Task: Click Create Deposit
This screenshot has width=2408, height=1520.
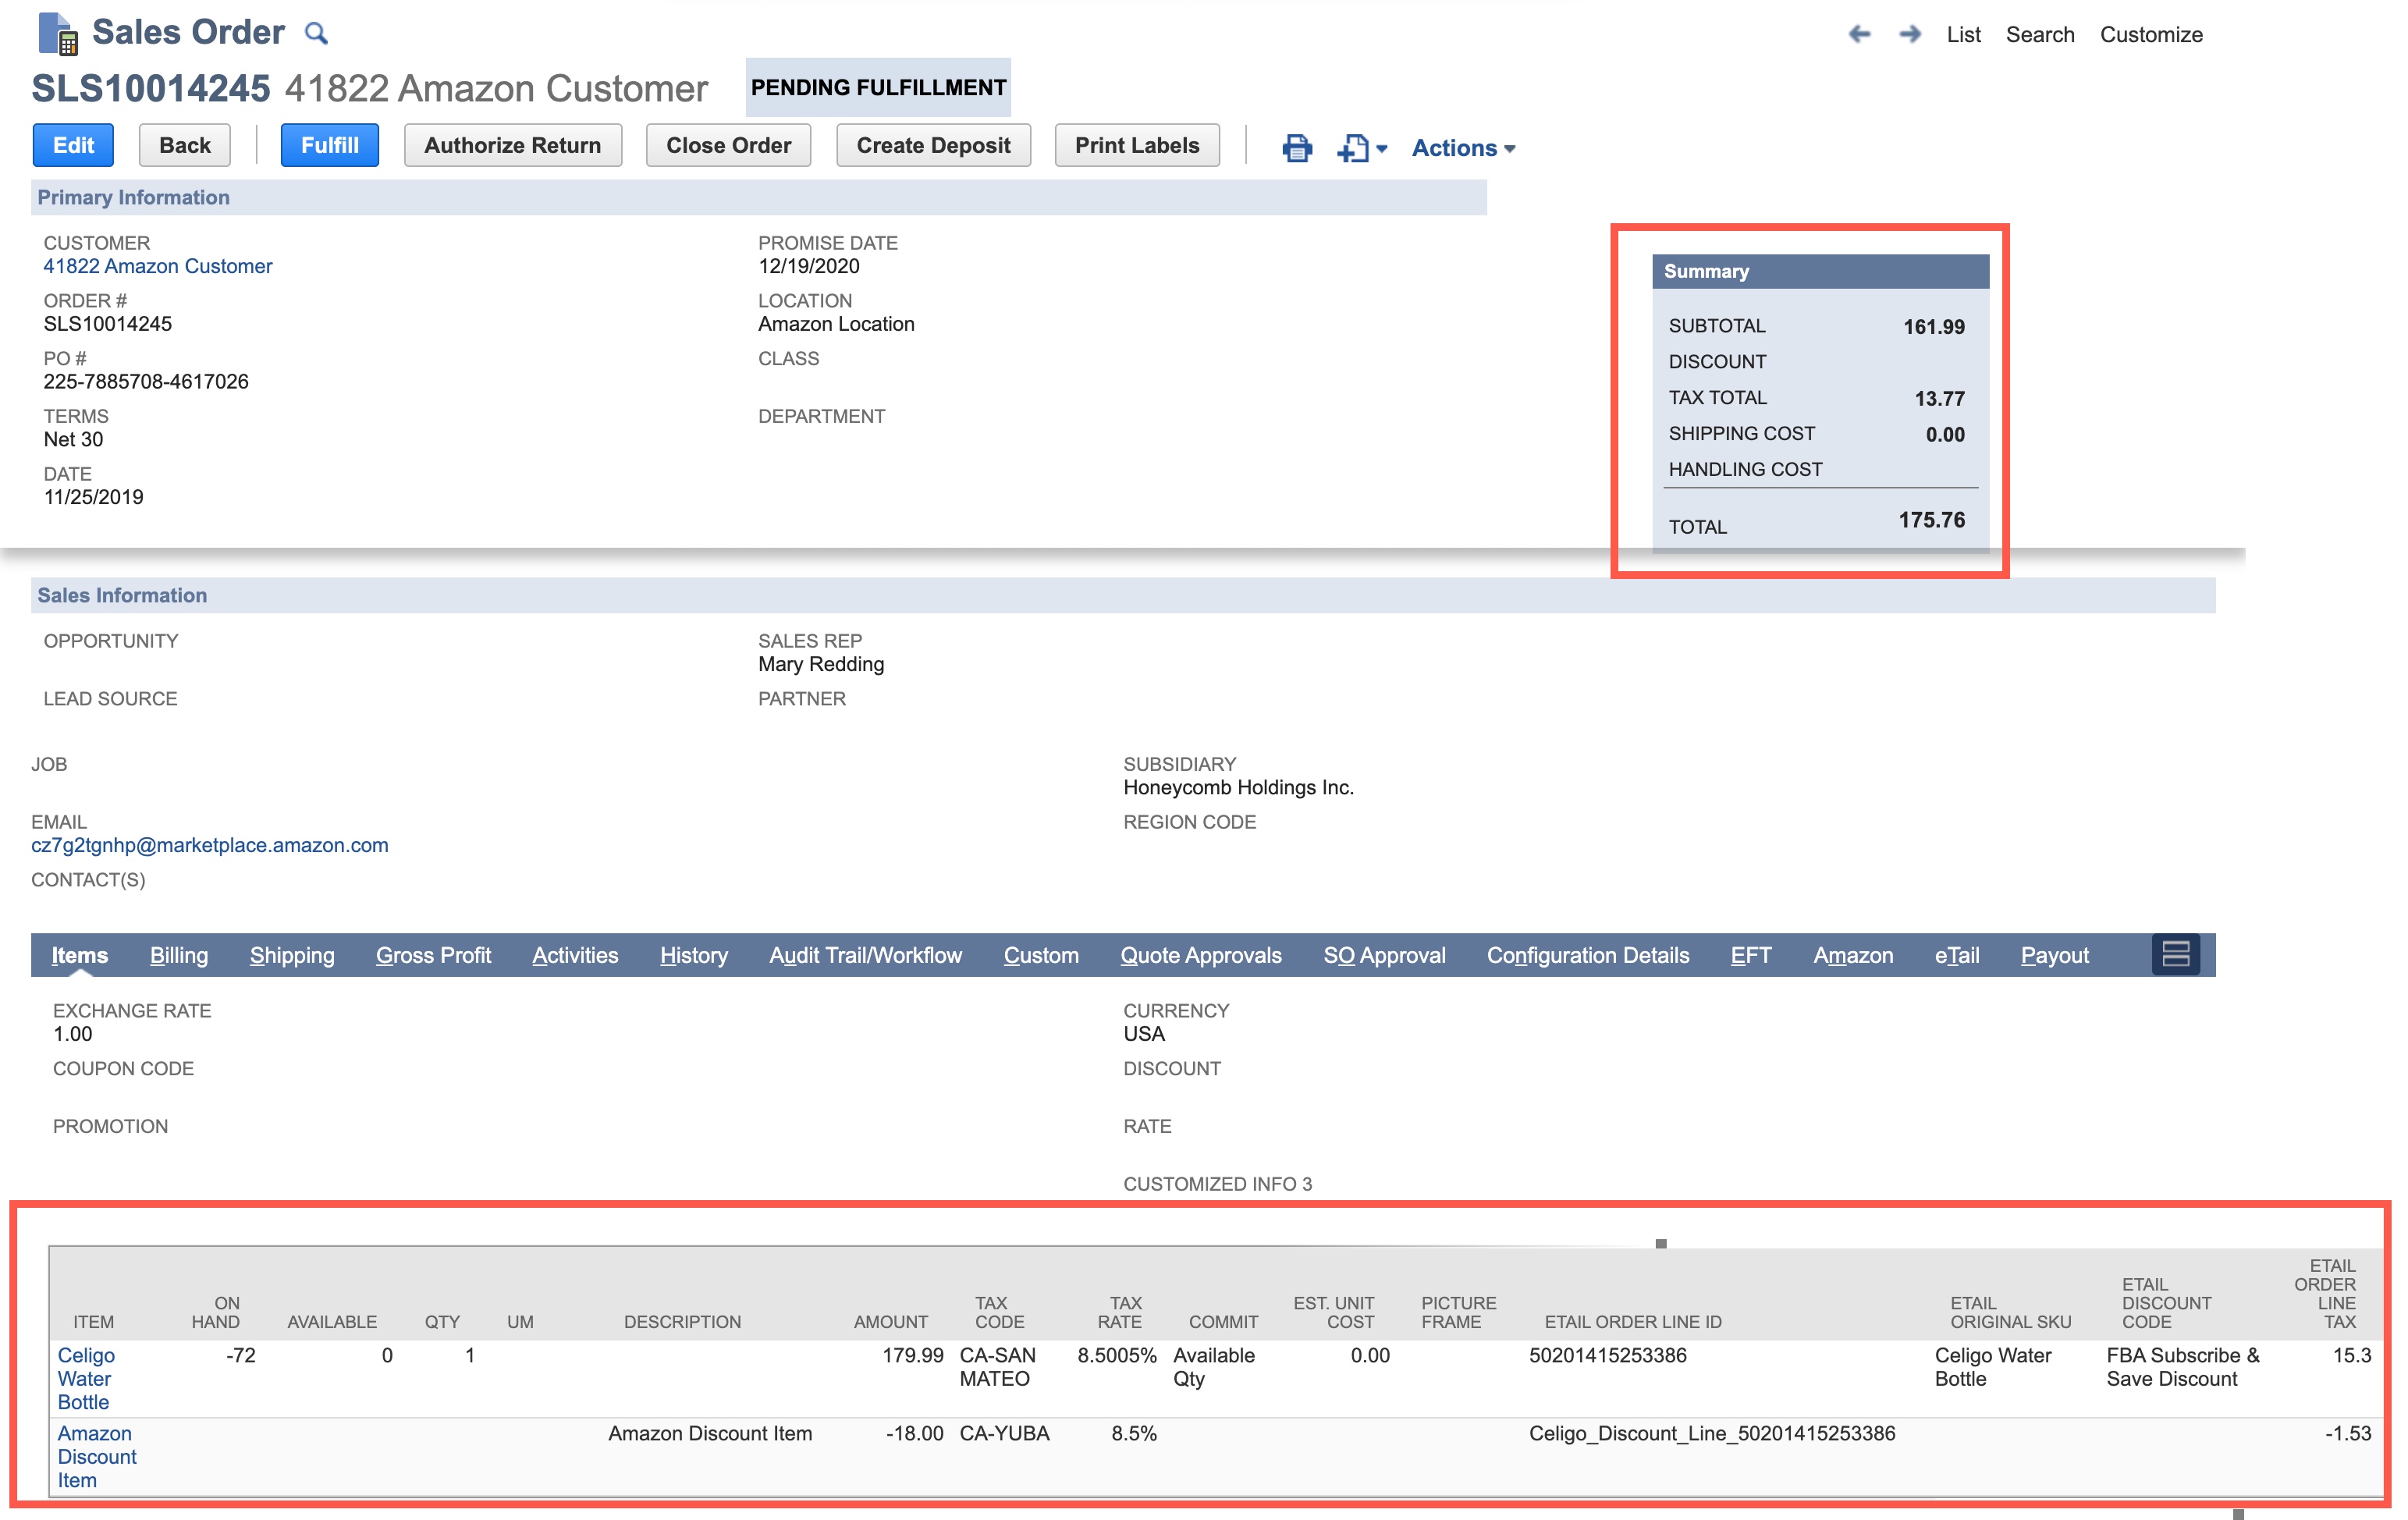Action: 933,145
